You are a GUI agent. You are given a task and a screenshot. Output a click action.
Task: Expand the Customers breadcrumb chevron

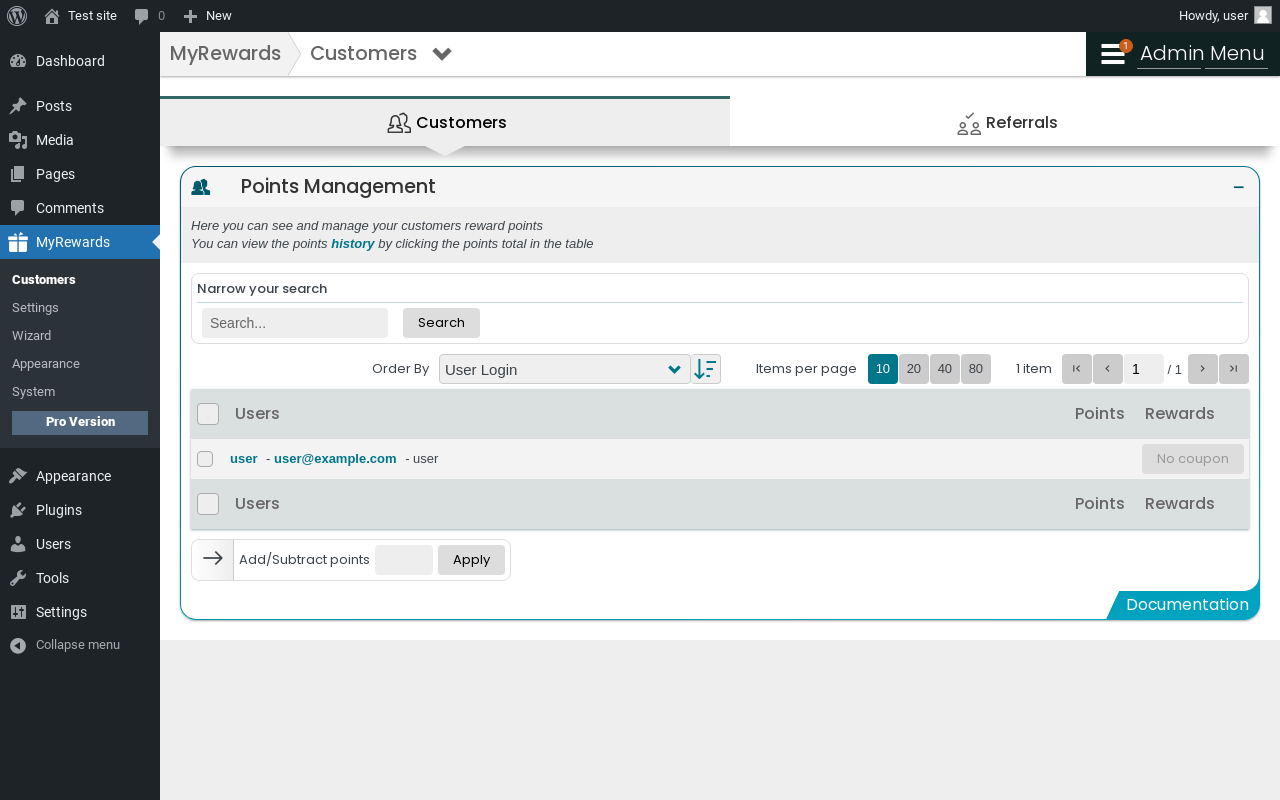(x=442, y=54)
